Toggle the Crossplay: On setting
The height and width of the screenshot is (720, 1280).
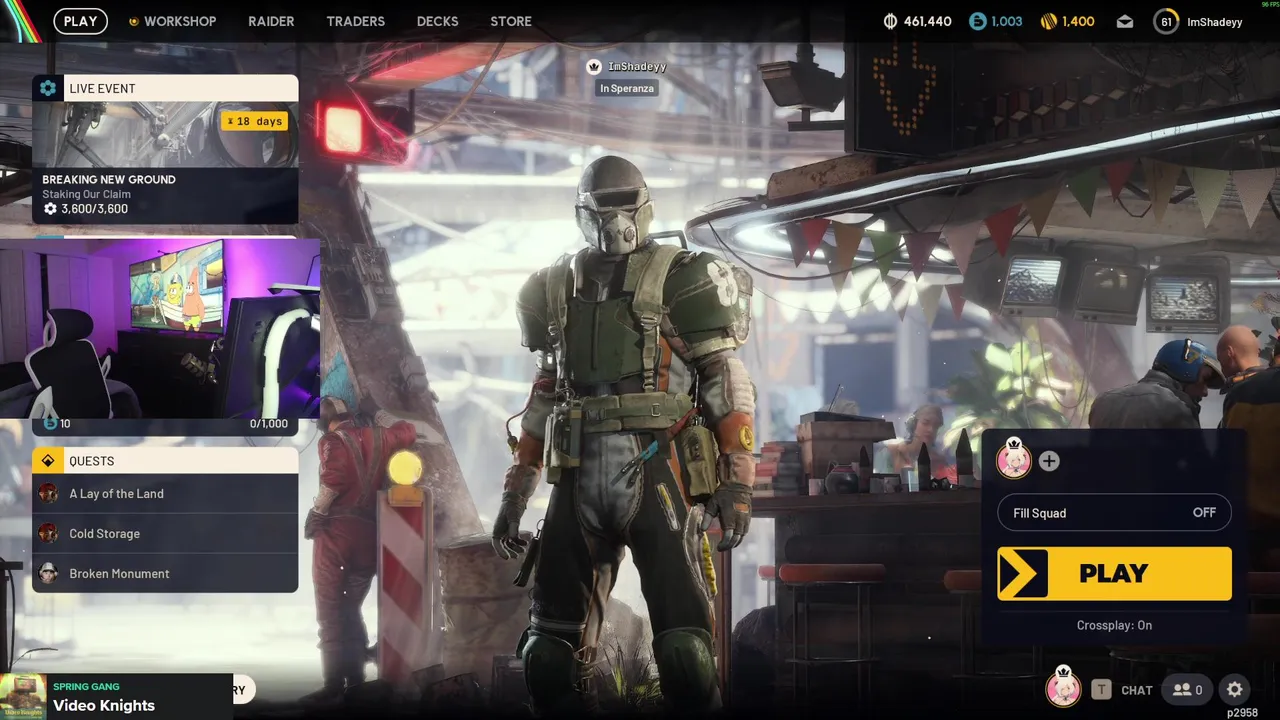[x=1114, y=625]
